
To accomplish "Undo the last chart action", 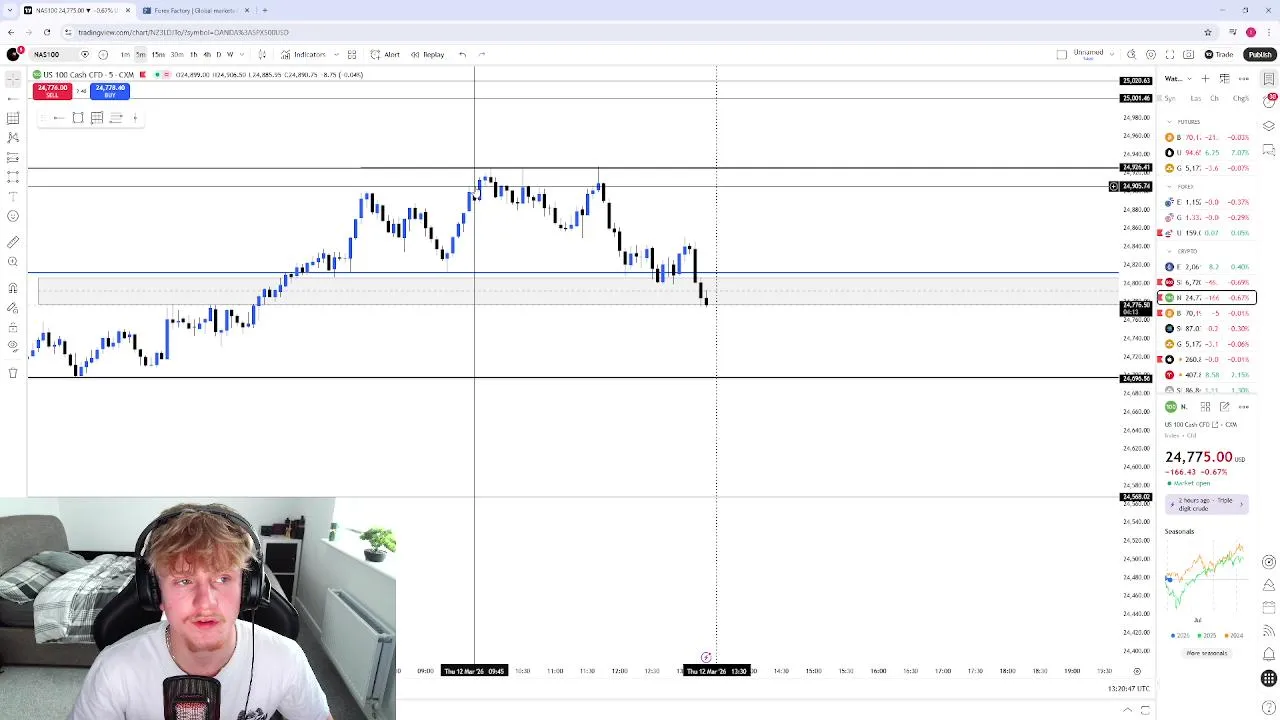I will 462,54.
